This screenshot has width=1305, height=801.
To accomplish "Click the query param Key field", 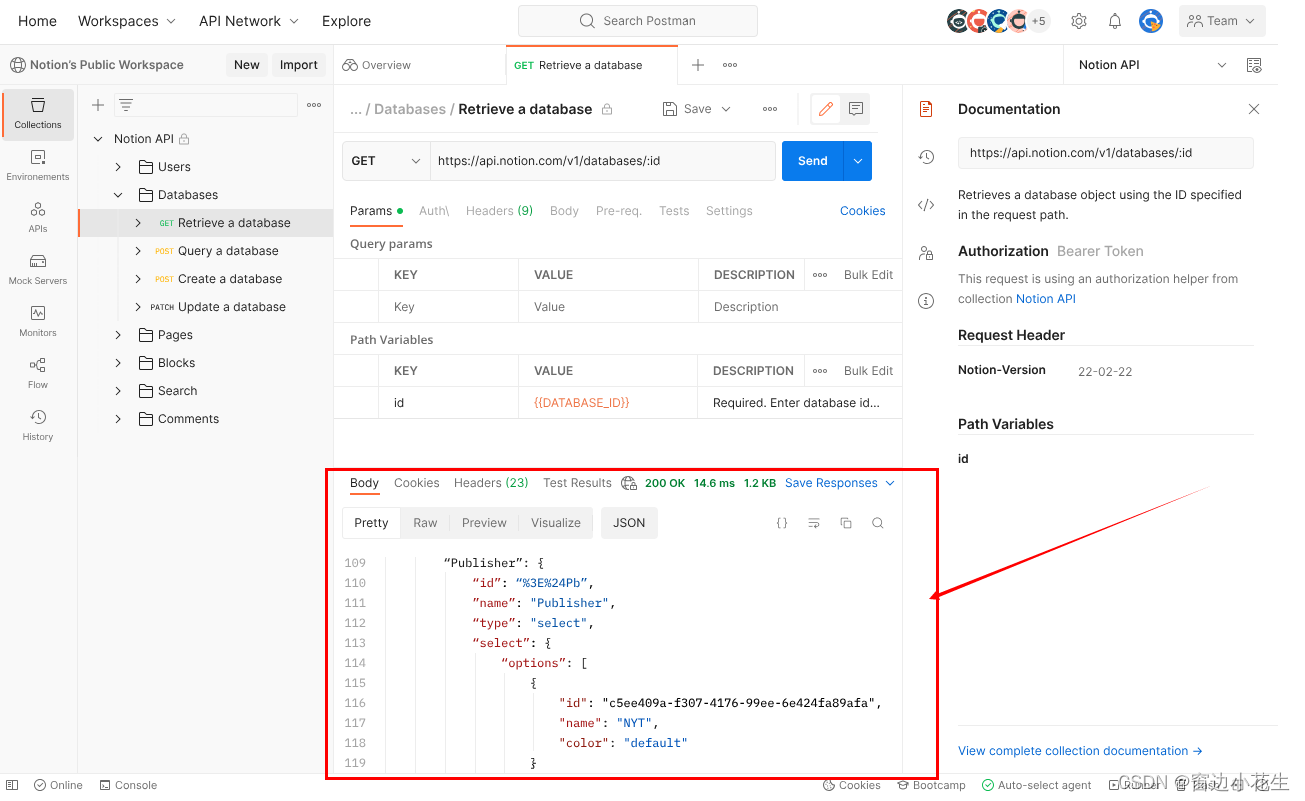I will 448,307.
